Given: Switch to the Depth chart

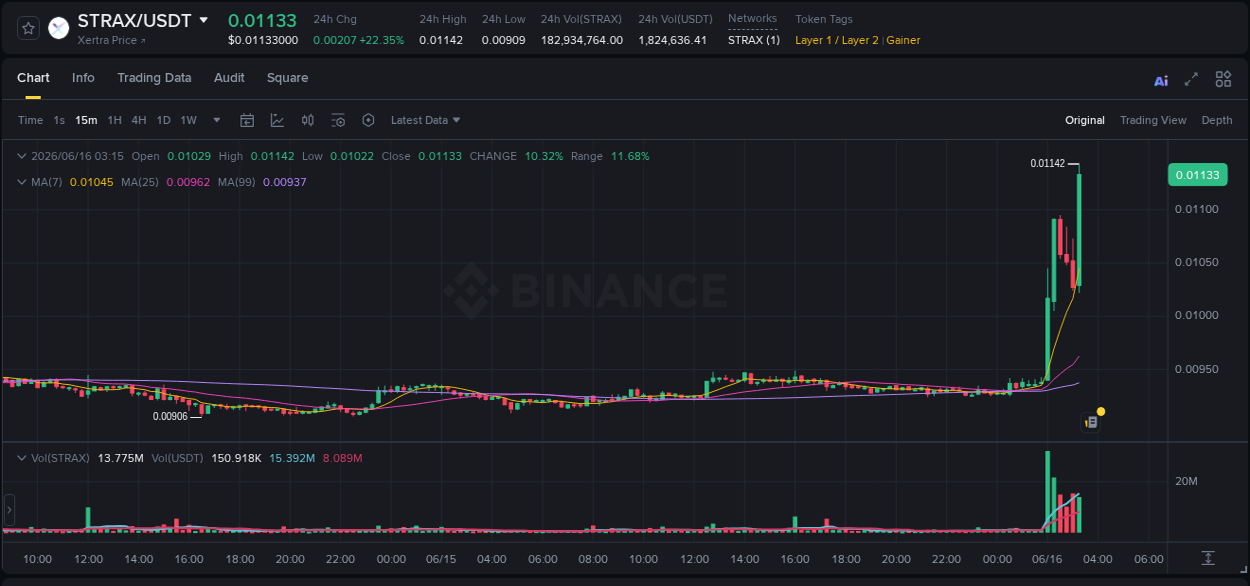Looking at the screenshot, I should coord(1217,120).
